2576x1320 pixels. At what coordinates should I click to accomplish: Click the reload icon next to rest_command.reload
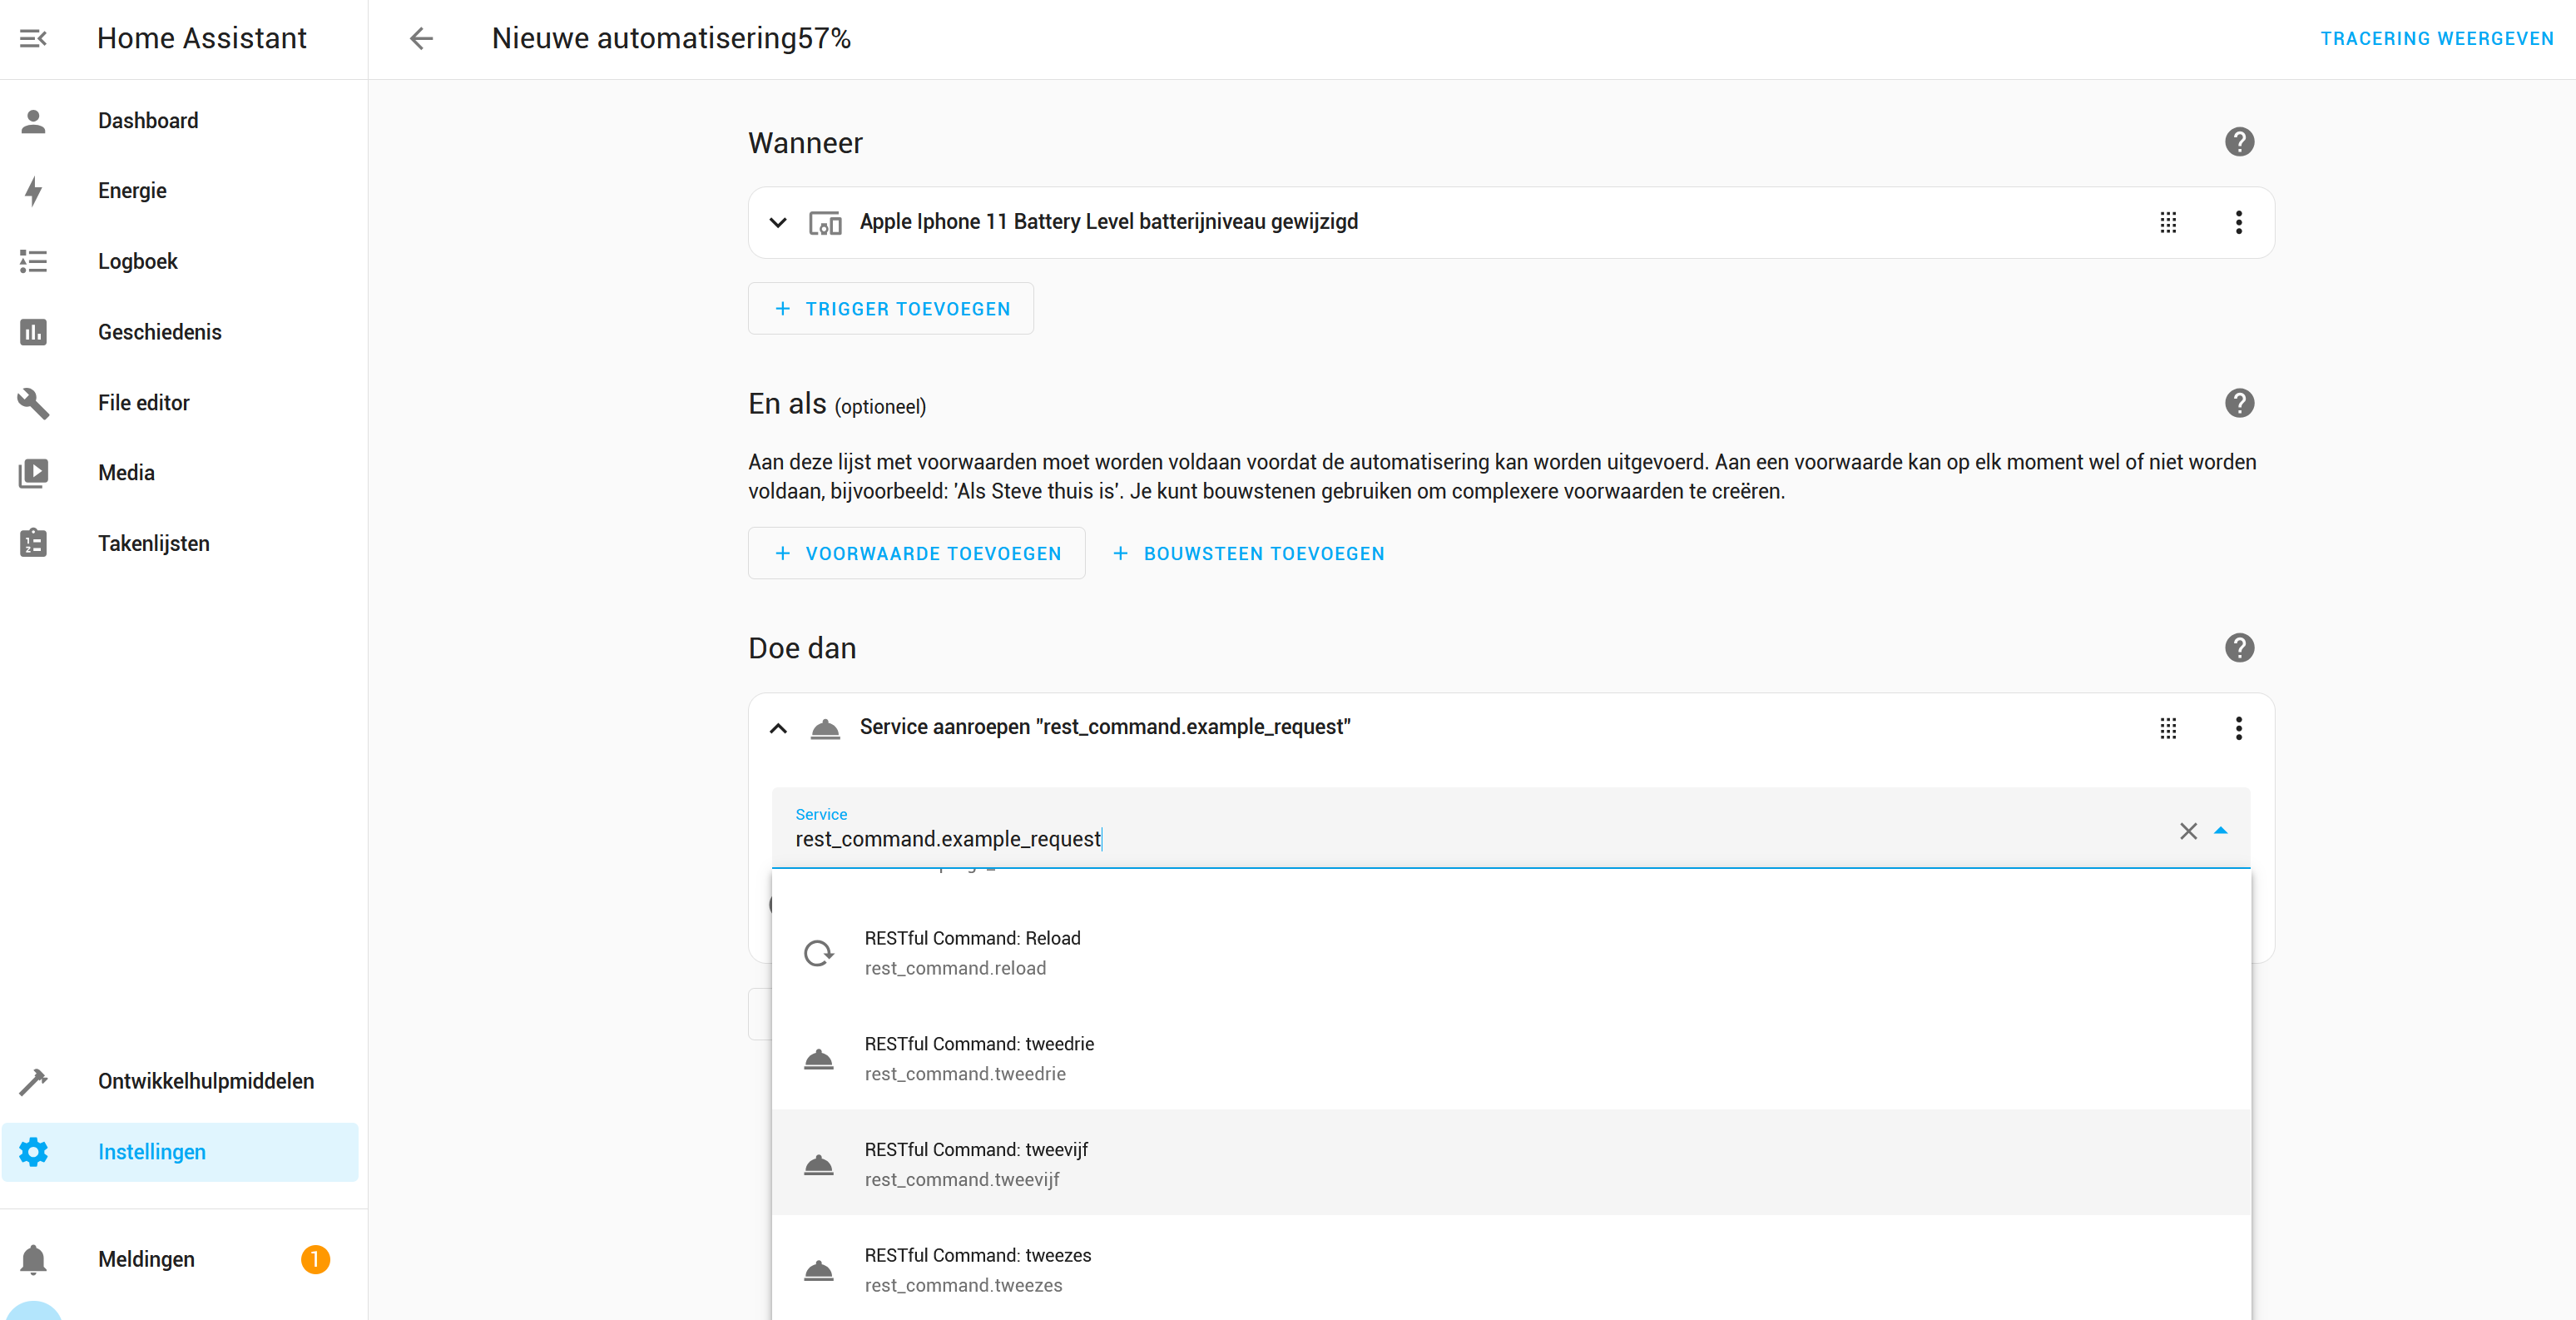[x=819, y=953]
